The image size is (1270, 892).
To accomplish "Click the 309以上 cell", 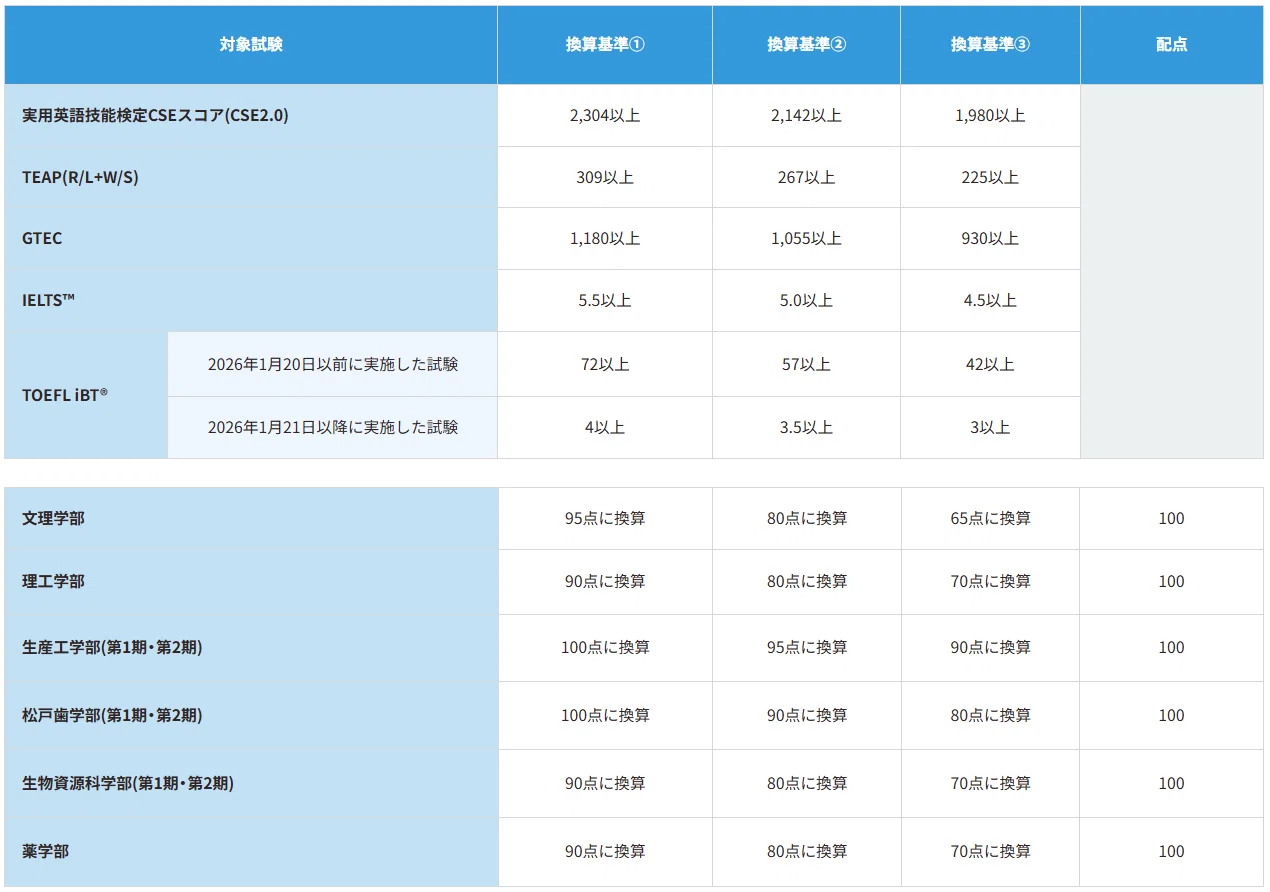I will [605, 177].
